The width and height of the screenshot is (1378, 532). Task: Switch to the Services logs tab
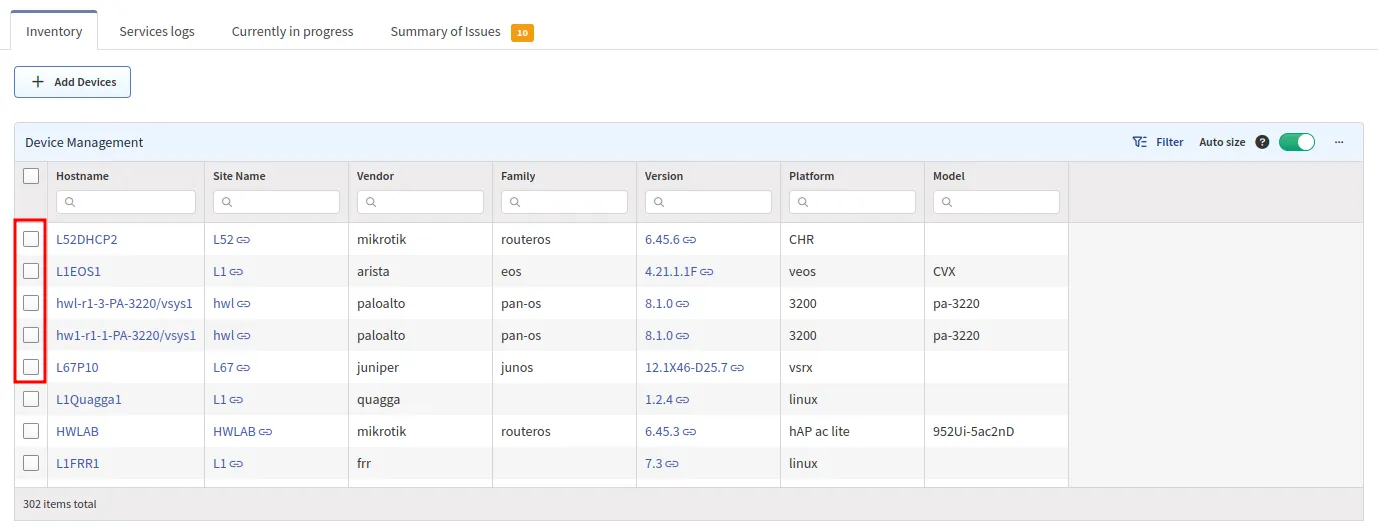157,31
